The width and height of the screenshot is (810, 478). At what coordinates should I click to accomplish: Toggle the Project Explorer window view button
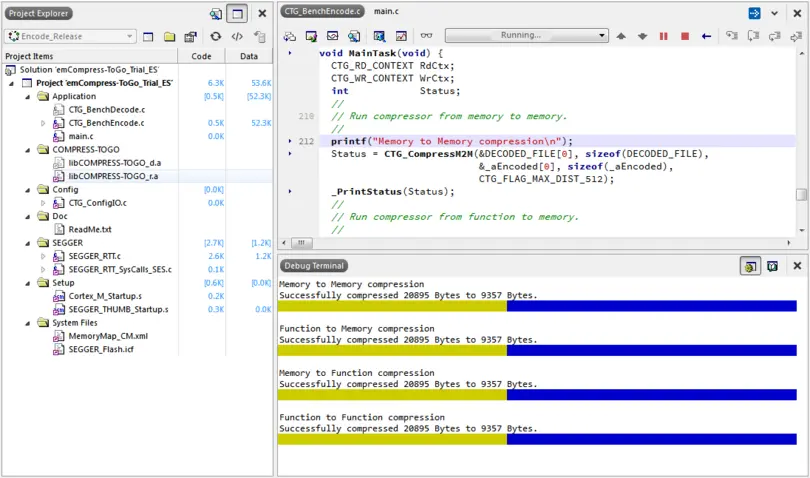pyautogui.click(x=237, y=13)
